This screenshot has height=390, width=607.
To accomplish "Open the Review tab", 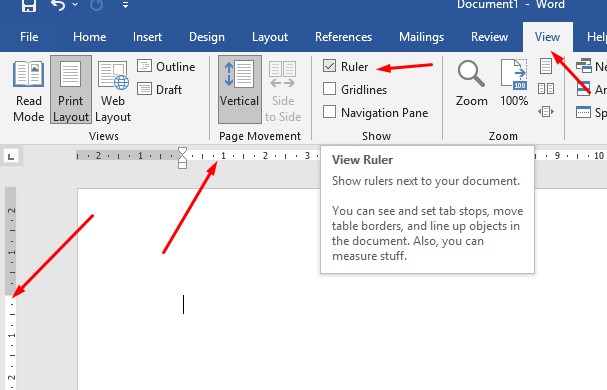I will (489, 37).
